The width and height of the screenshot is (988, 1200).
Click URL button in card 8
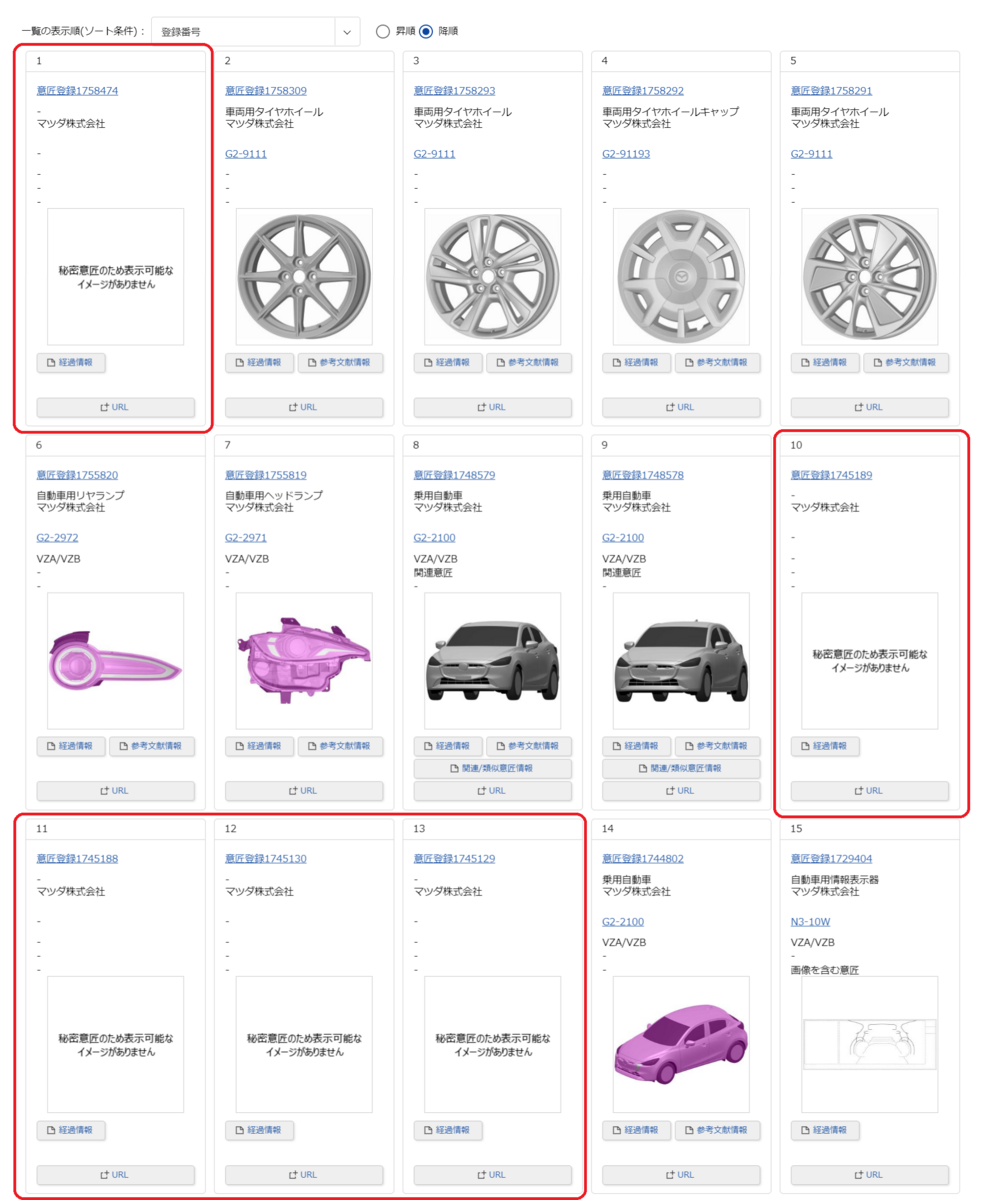493,791
